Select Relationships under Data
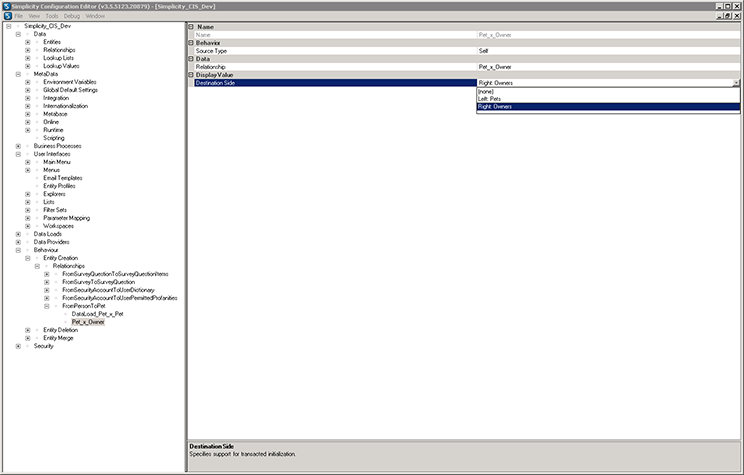Screen dimensions: 744x475 (x=59, y=50)
